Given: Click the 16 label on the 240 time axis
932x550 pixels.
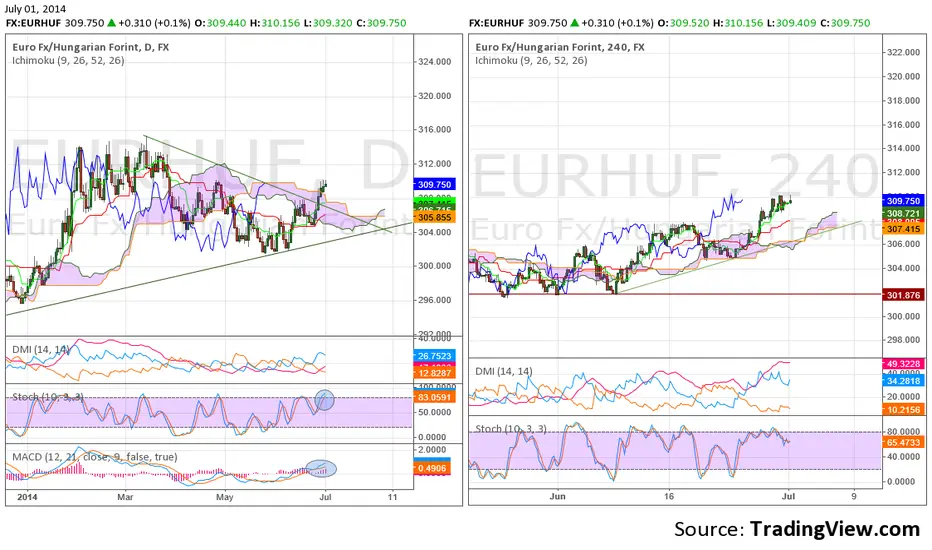Looking at the screenshot, I should click(x=669, y=496).
